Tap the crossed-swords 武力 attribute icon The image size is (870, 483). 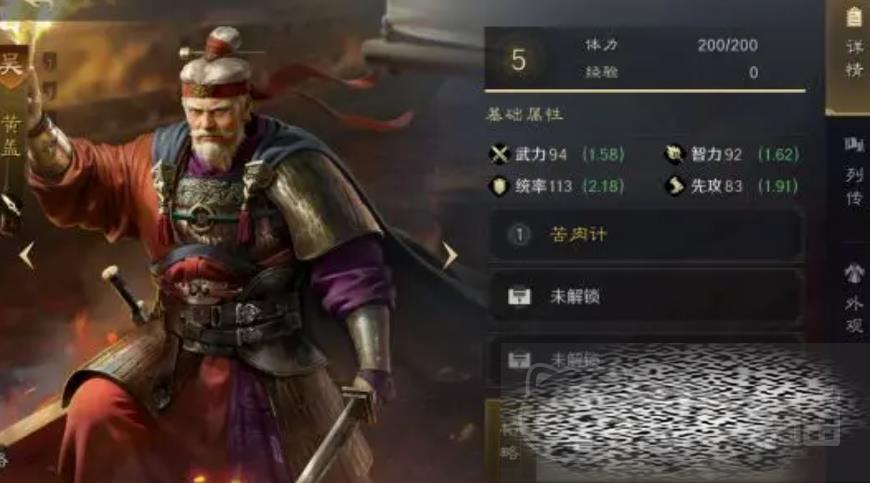499,154
